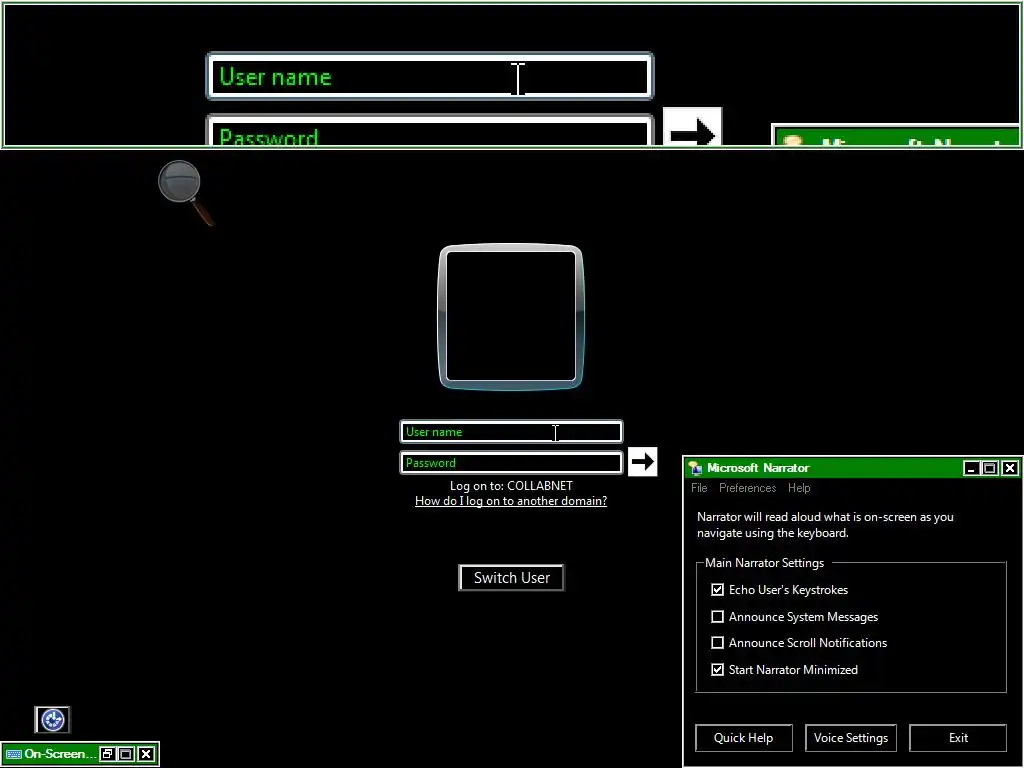Open Voice Settings in Narrator
Screen dimensions: 1024x768
point(851,738)
